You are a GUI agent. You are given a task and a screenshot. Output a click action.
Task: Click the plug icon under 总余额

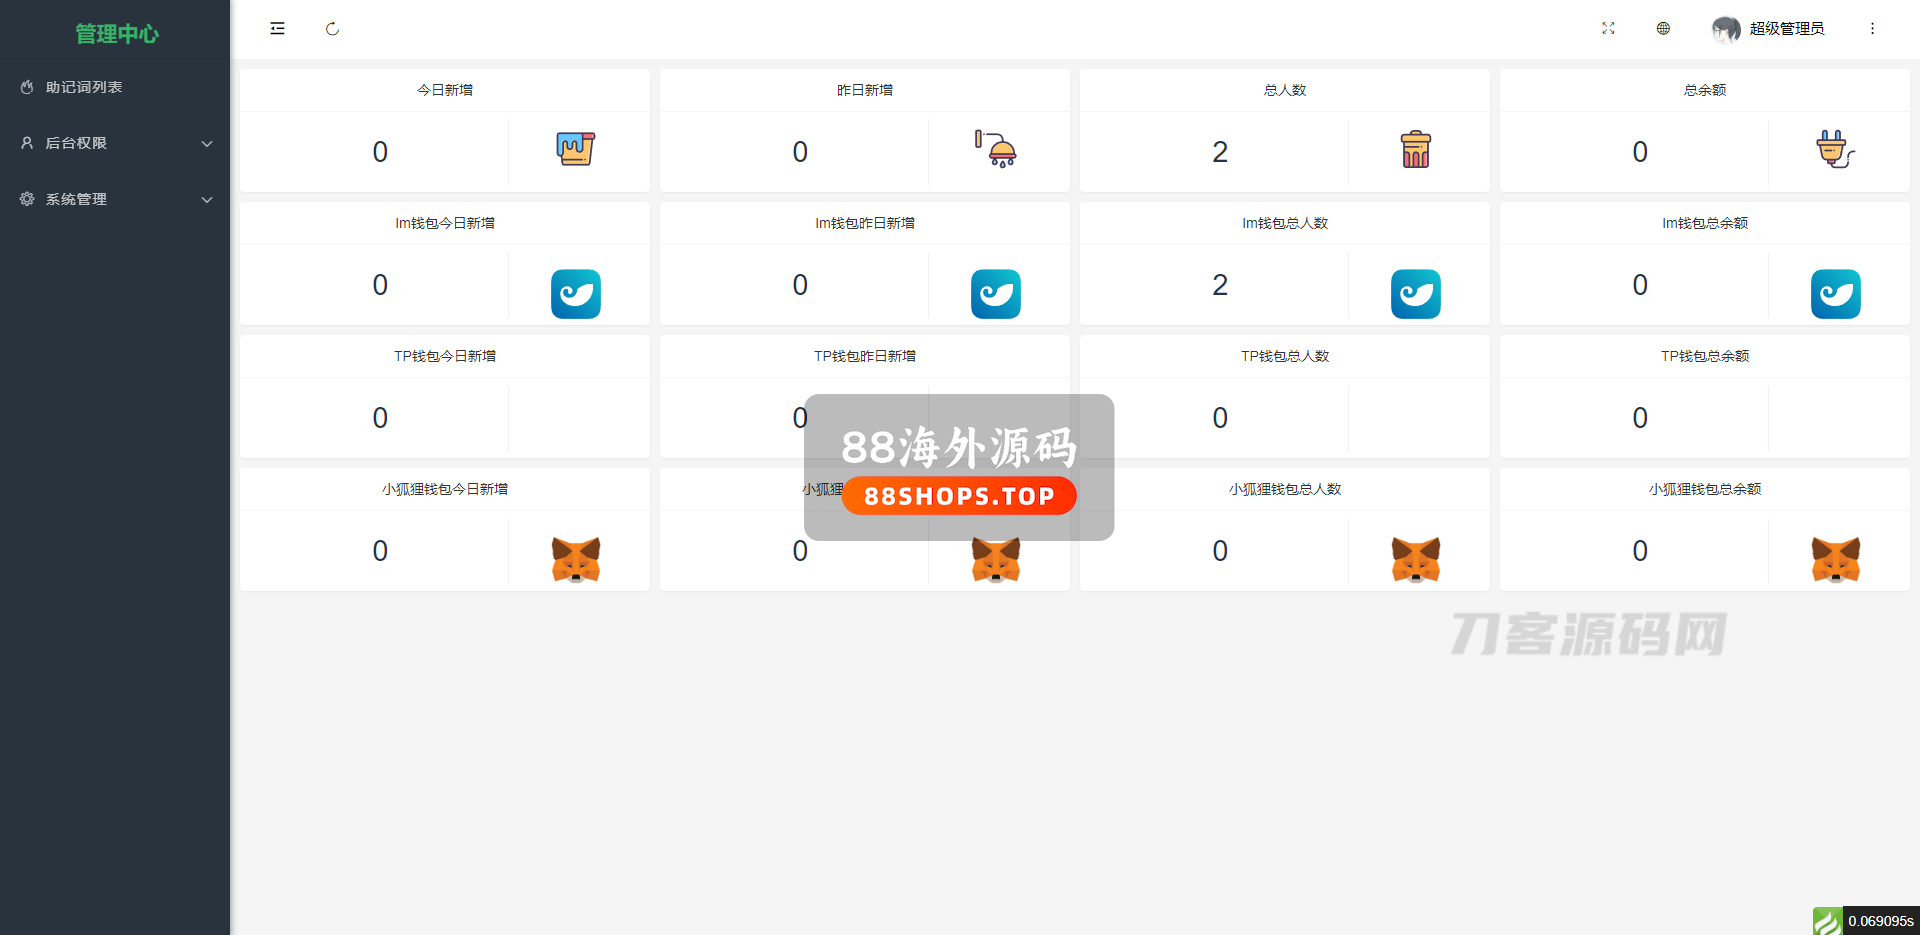click(1836, 149)
